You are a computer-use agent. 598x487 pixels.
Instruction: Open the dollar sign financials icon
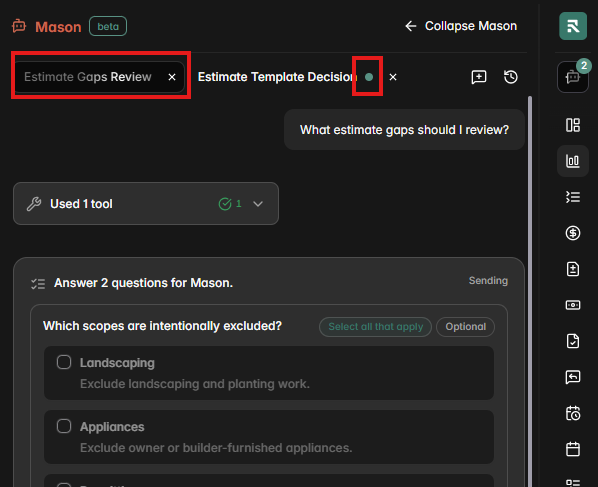(x=572, y=233)
